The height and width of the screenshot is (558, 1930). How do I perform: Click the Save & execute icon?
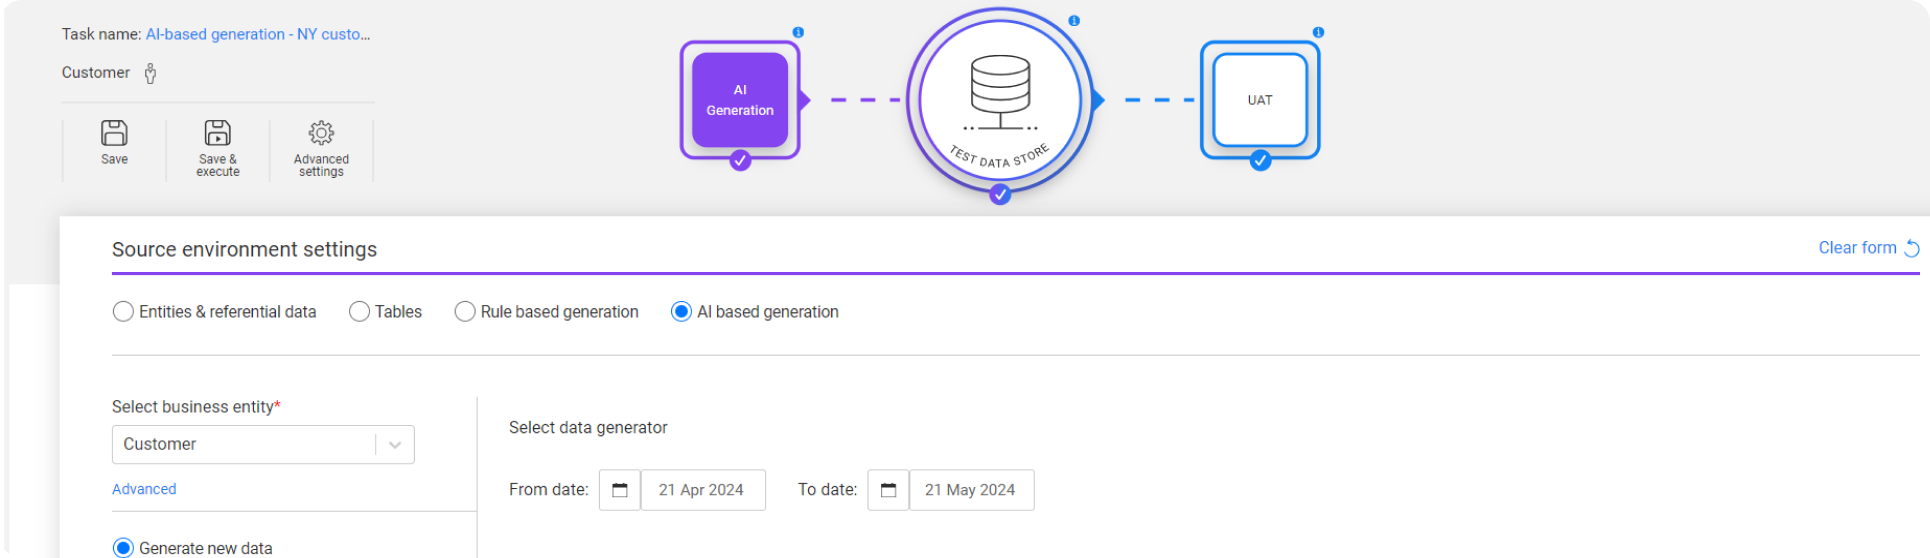pos(218,133)
